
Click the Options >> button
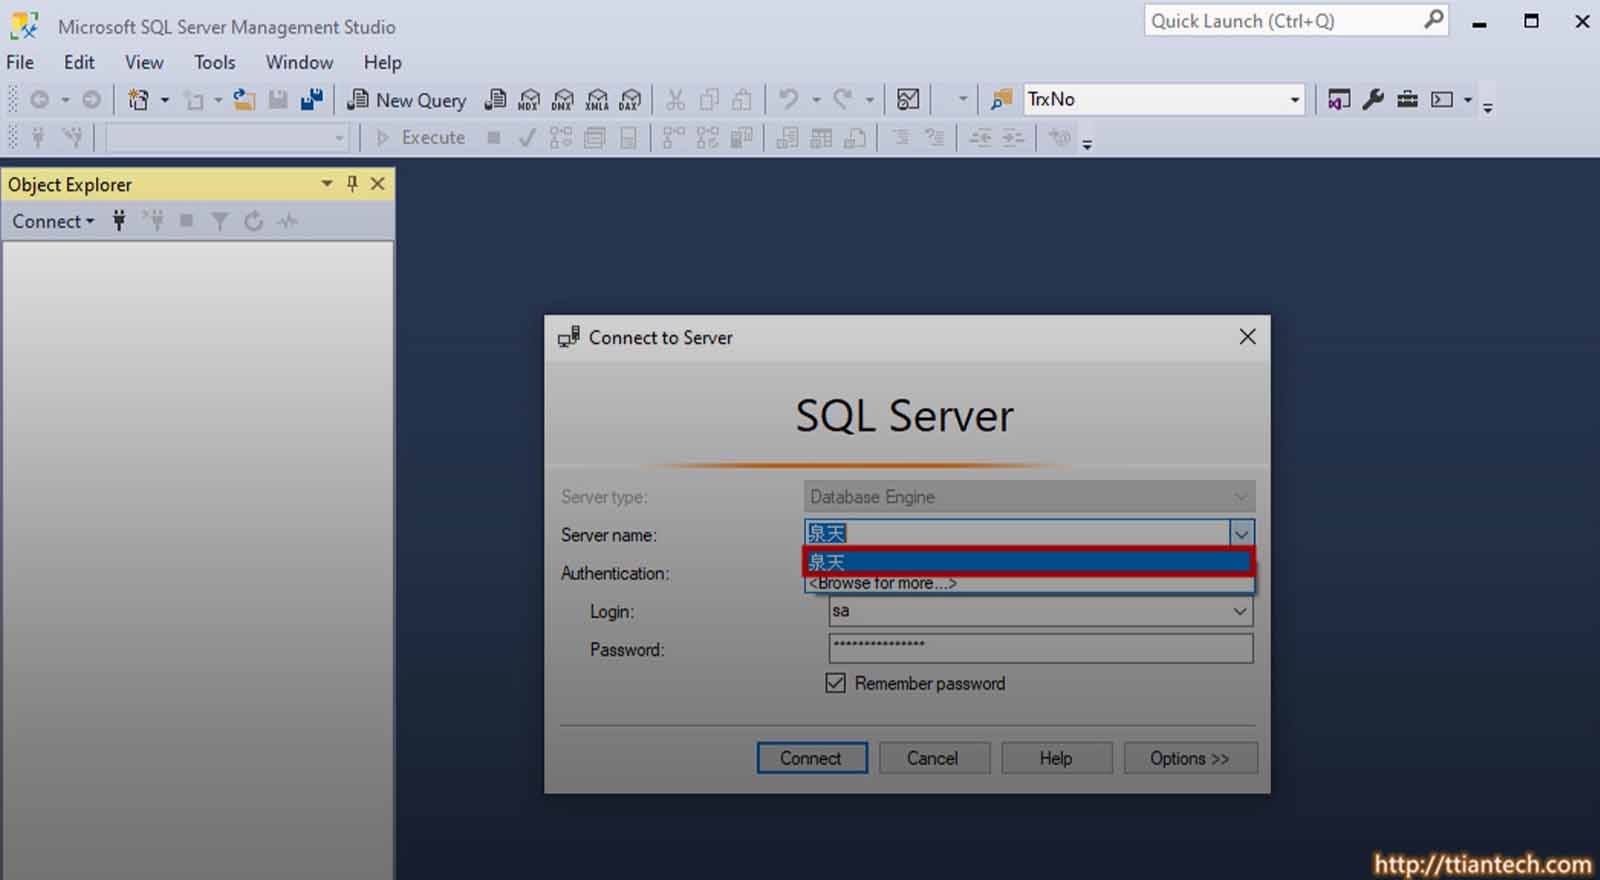(x=1190, y=758)
